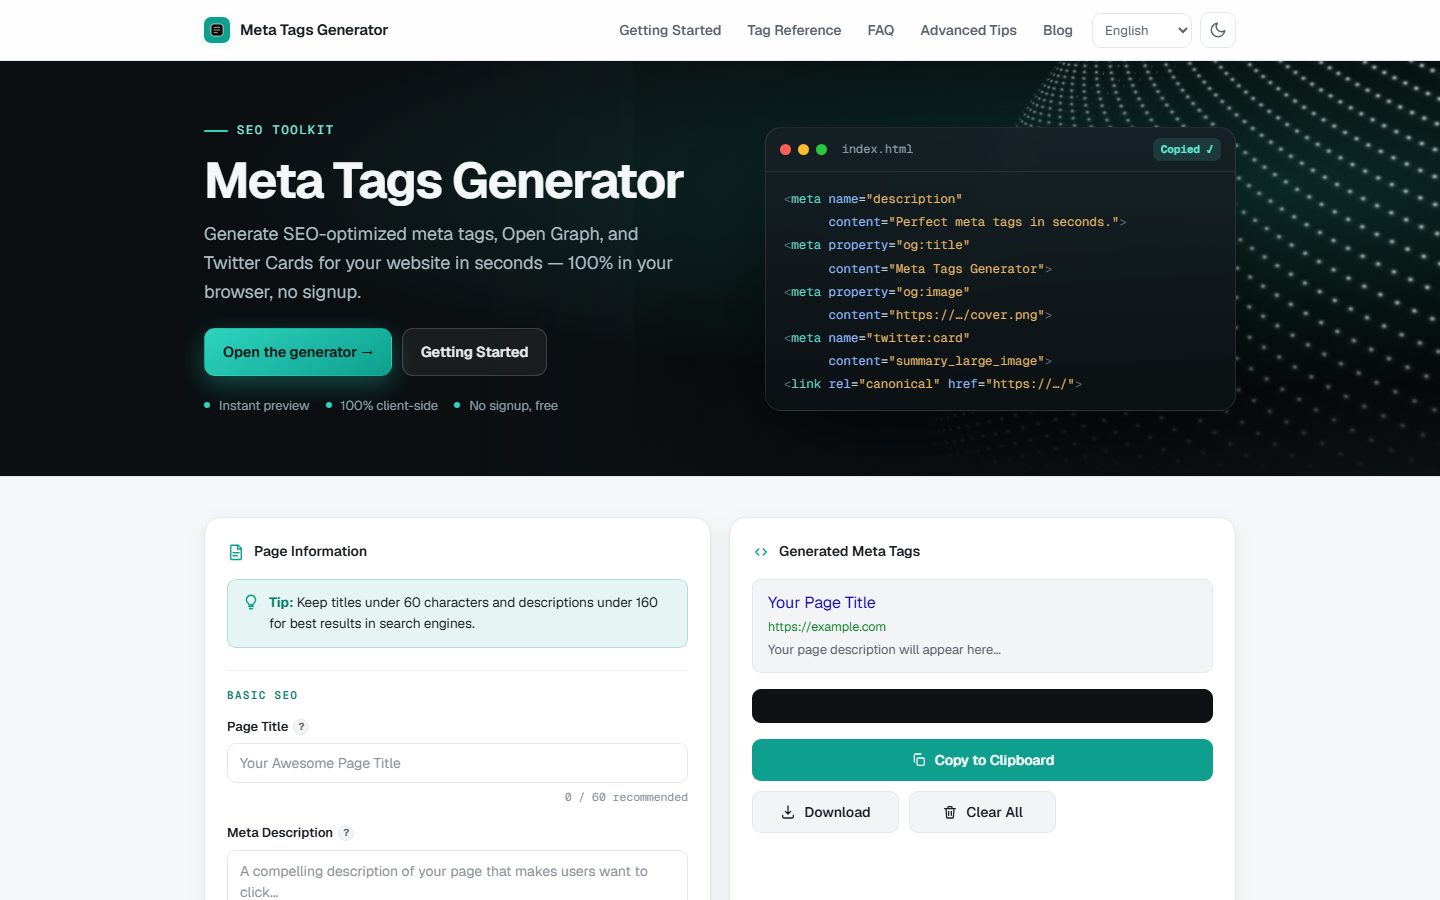
Task: Click the lightbulb Tip icon
Action: (x=251, y=602)
